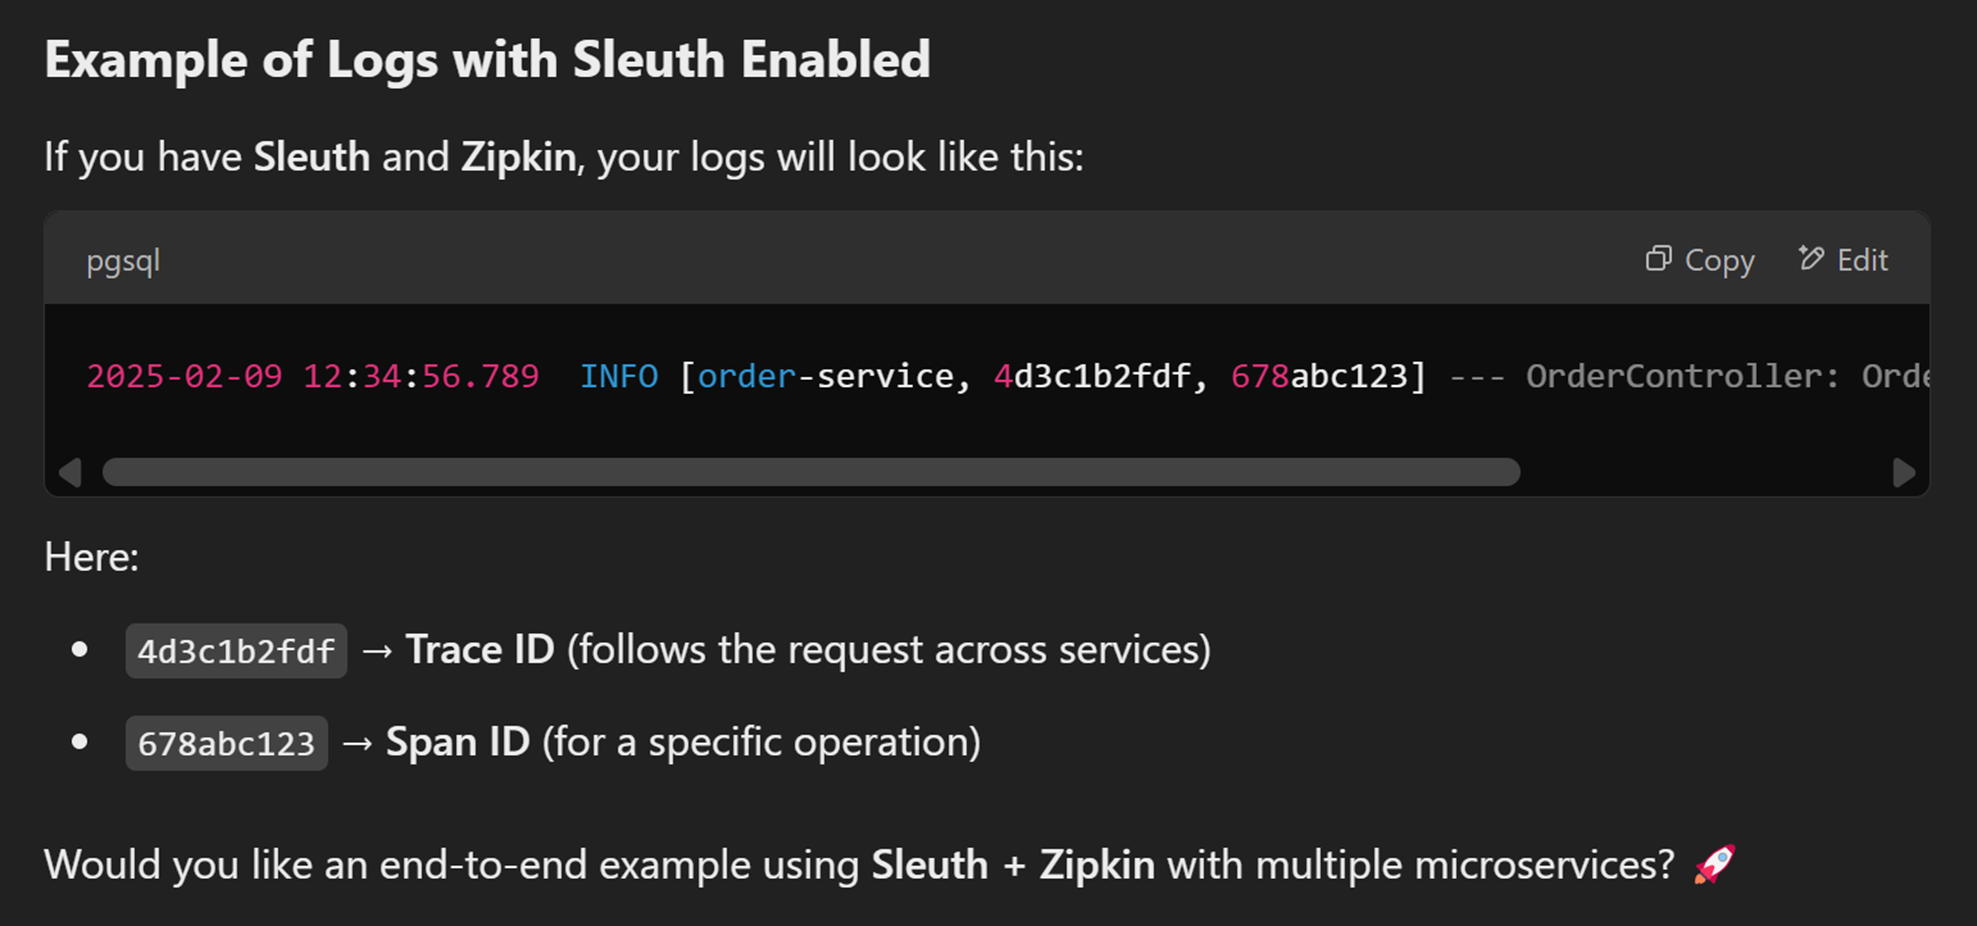The height and width of the screenshot is (926, 1977).
Task: Click the bold Trace ID text
Action: [480, 649]
